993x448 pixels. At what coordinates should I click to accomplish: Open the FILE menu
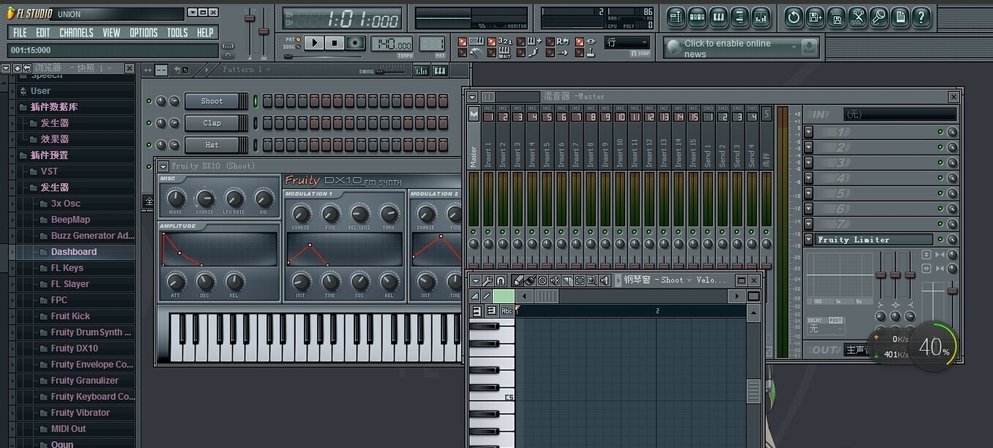[20, 32]
